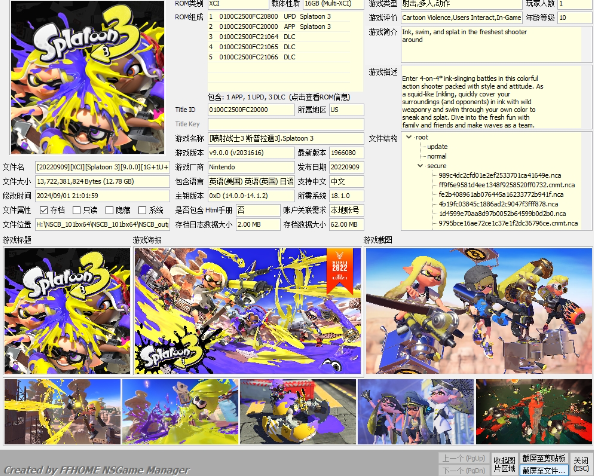Open thumbnail of street scene with yellow salmon
594x476 pixels.
pyautogui.click(x=298, y=412)
